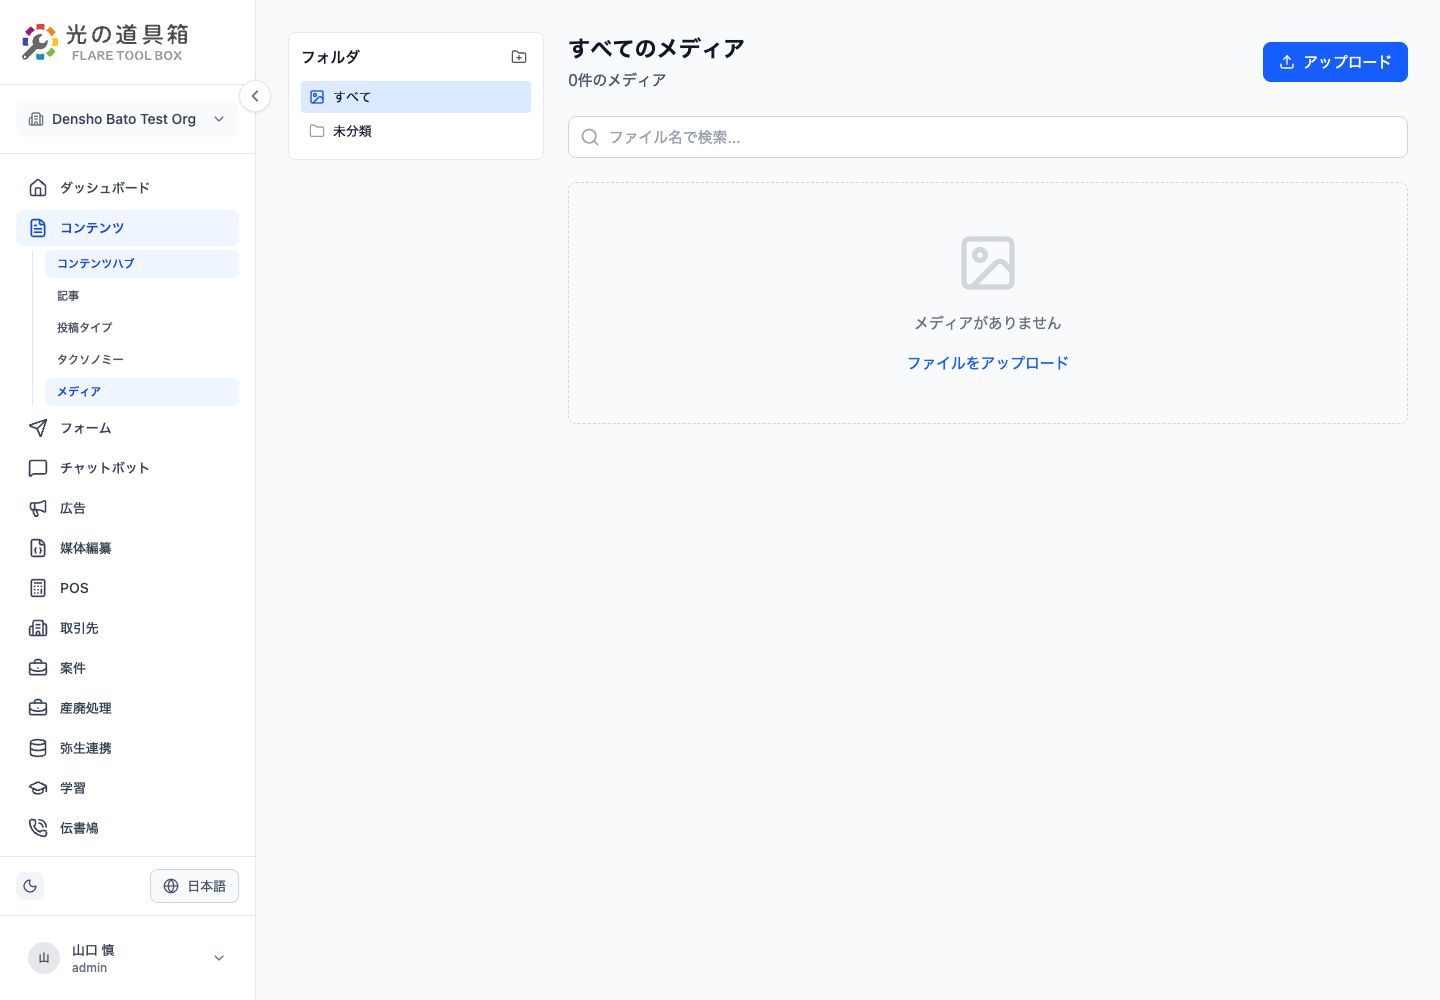Select the コンテンツ menu item
The width and height of the screenshot is (1440, 1000).
click(127, 228)
